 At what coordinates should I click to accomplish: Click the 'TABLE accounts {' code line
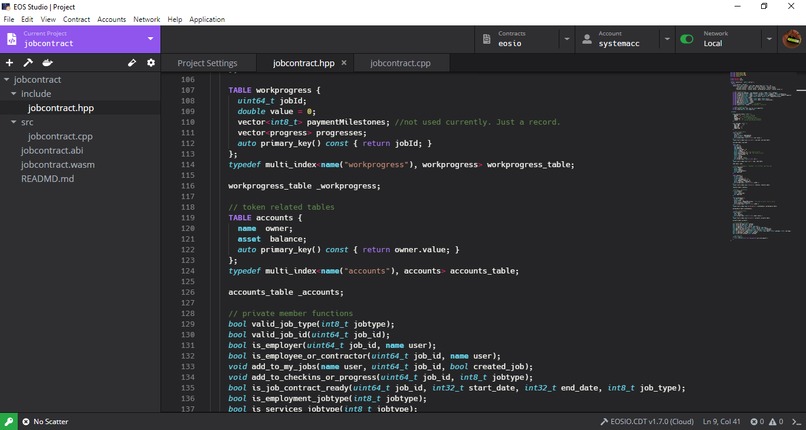[x=265, y=218]
